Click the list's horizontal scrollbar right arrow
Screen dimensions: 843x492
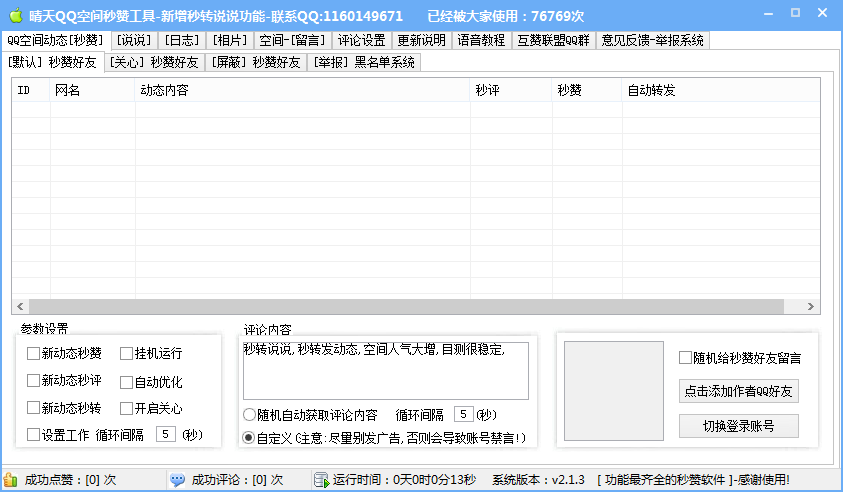click(x=813, y=307)
